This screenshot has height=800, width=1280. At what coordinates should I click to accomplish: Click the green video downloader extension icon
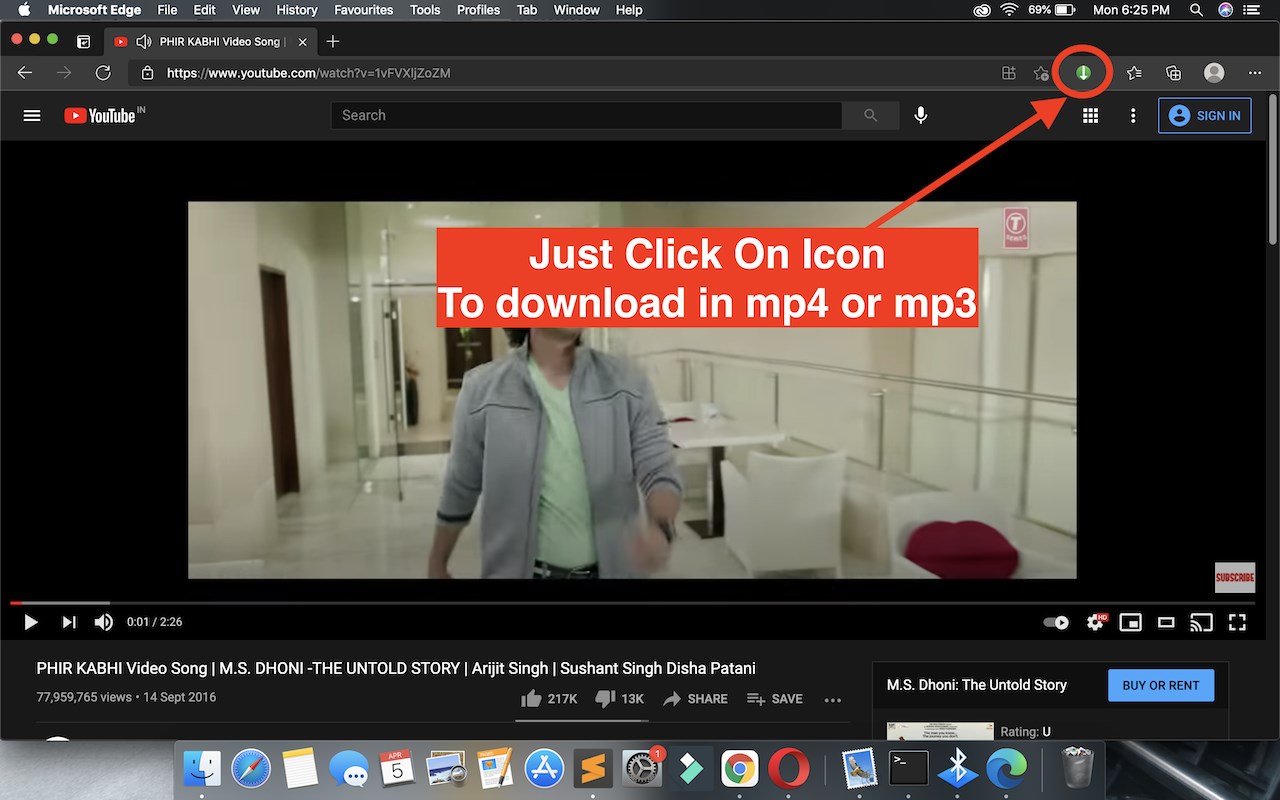coord(1082,73)
